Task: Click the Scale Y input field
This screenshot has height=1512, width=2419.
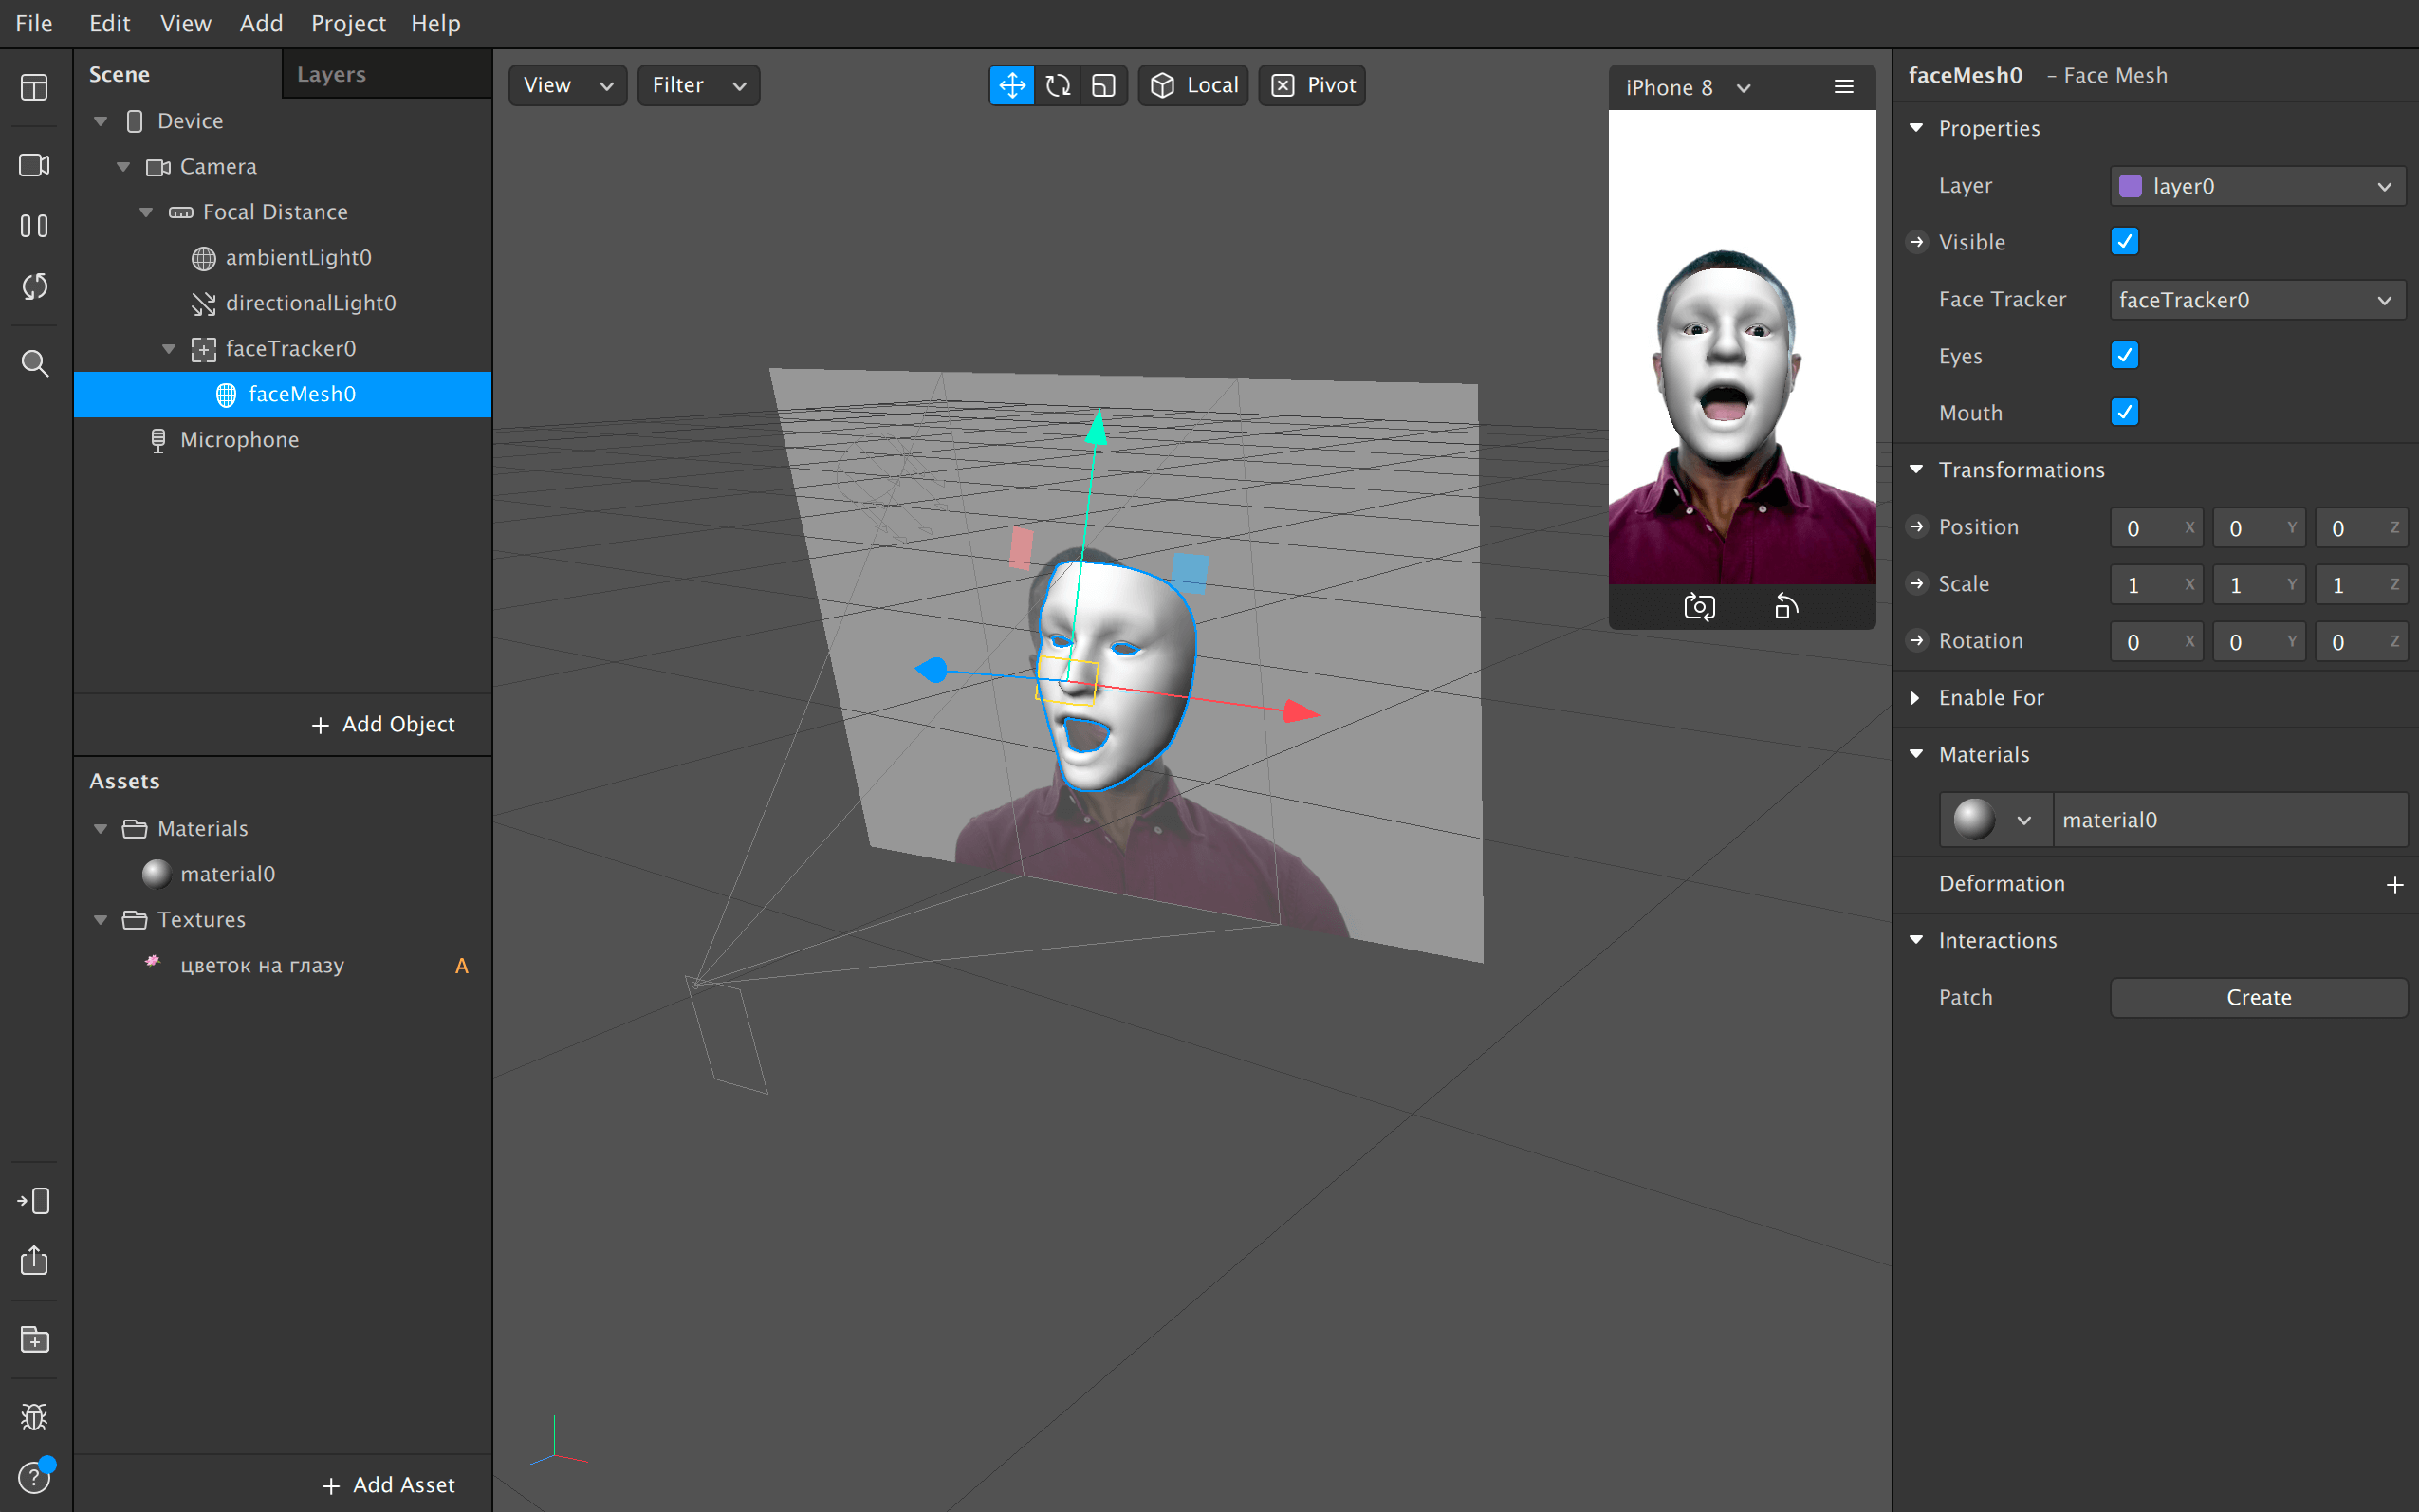Action: point(2260,585)
